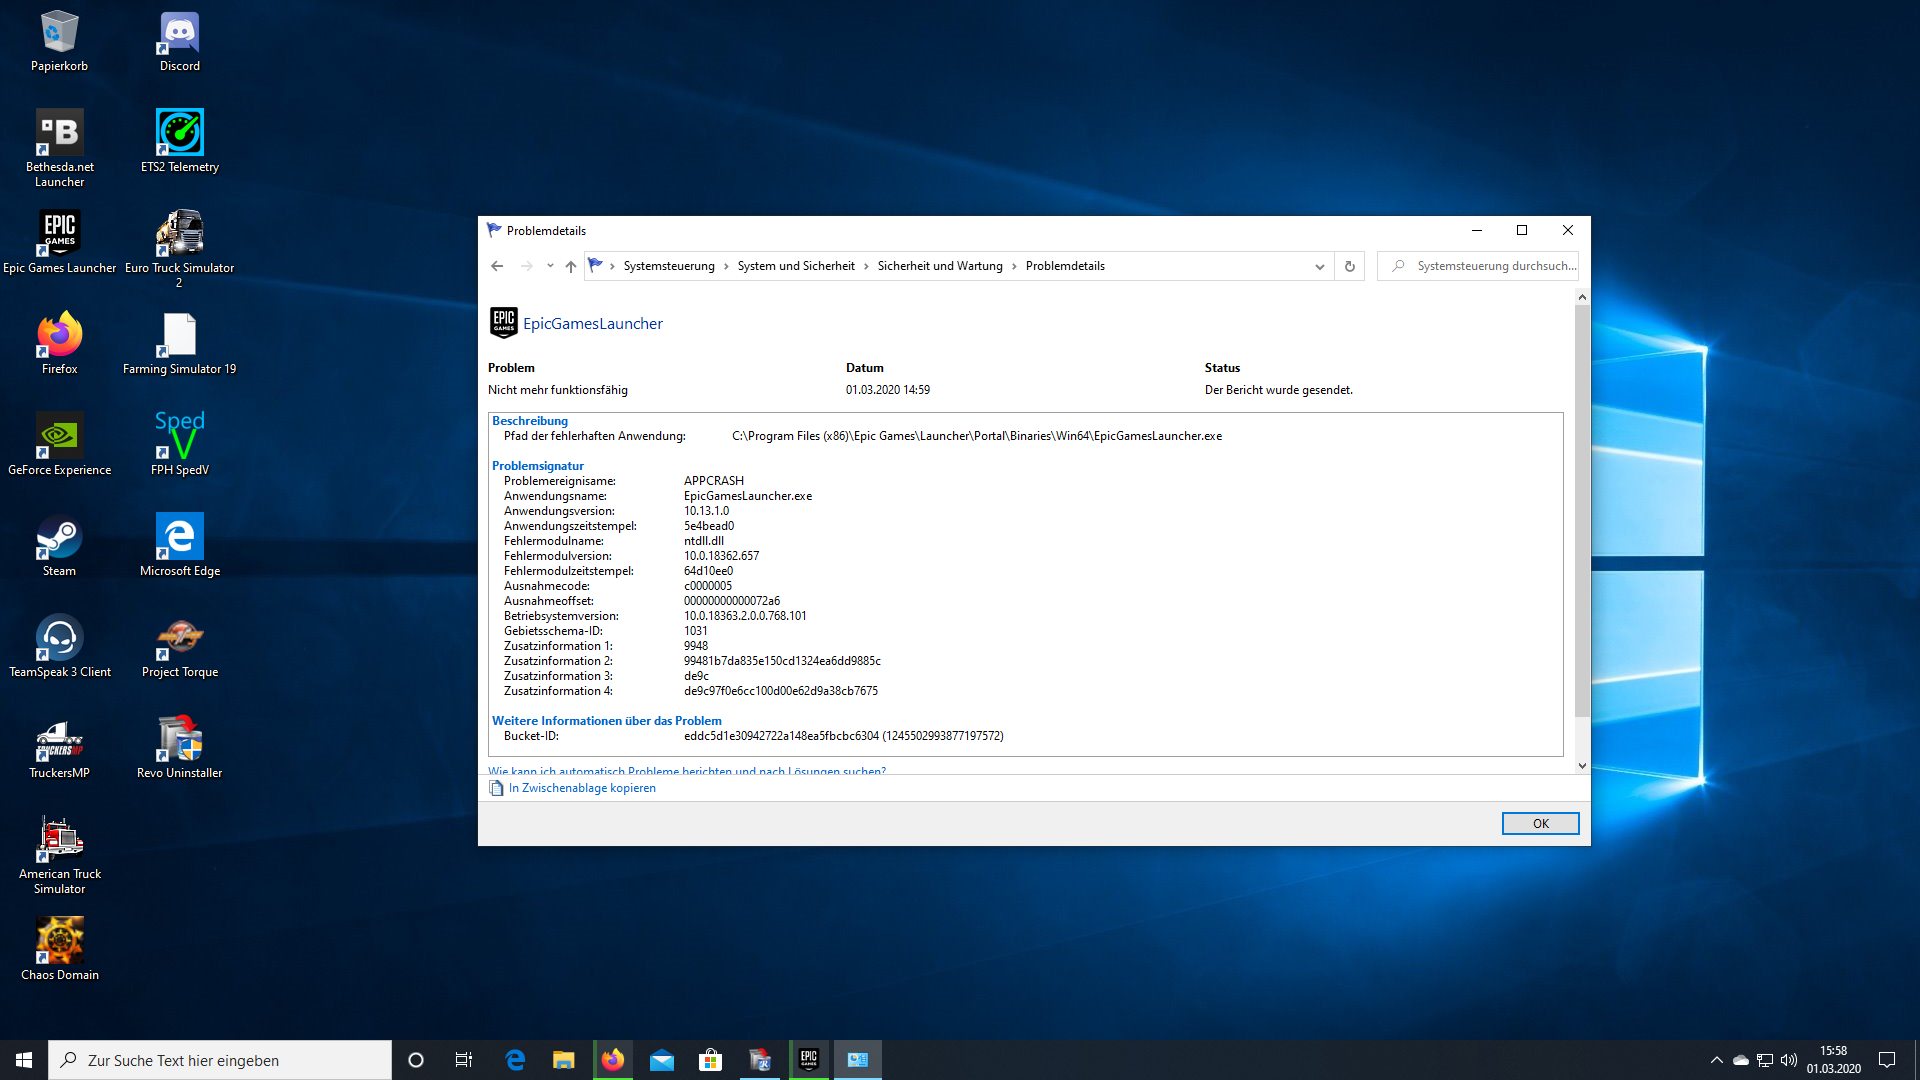
Task: Select the Steam desktop shortcut
Action: click(59, 545)
